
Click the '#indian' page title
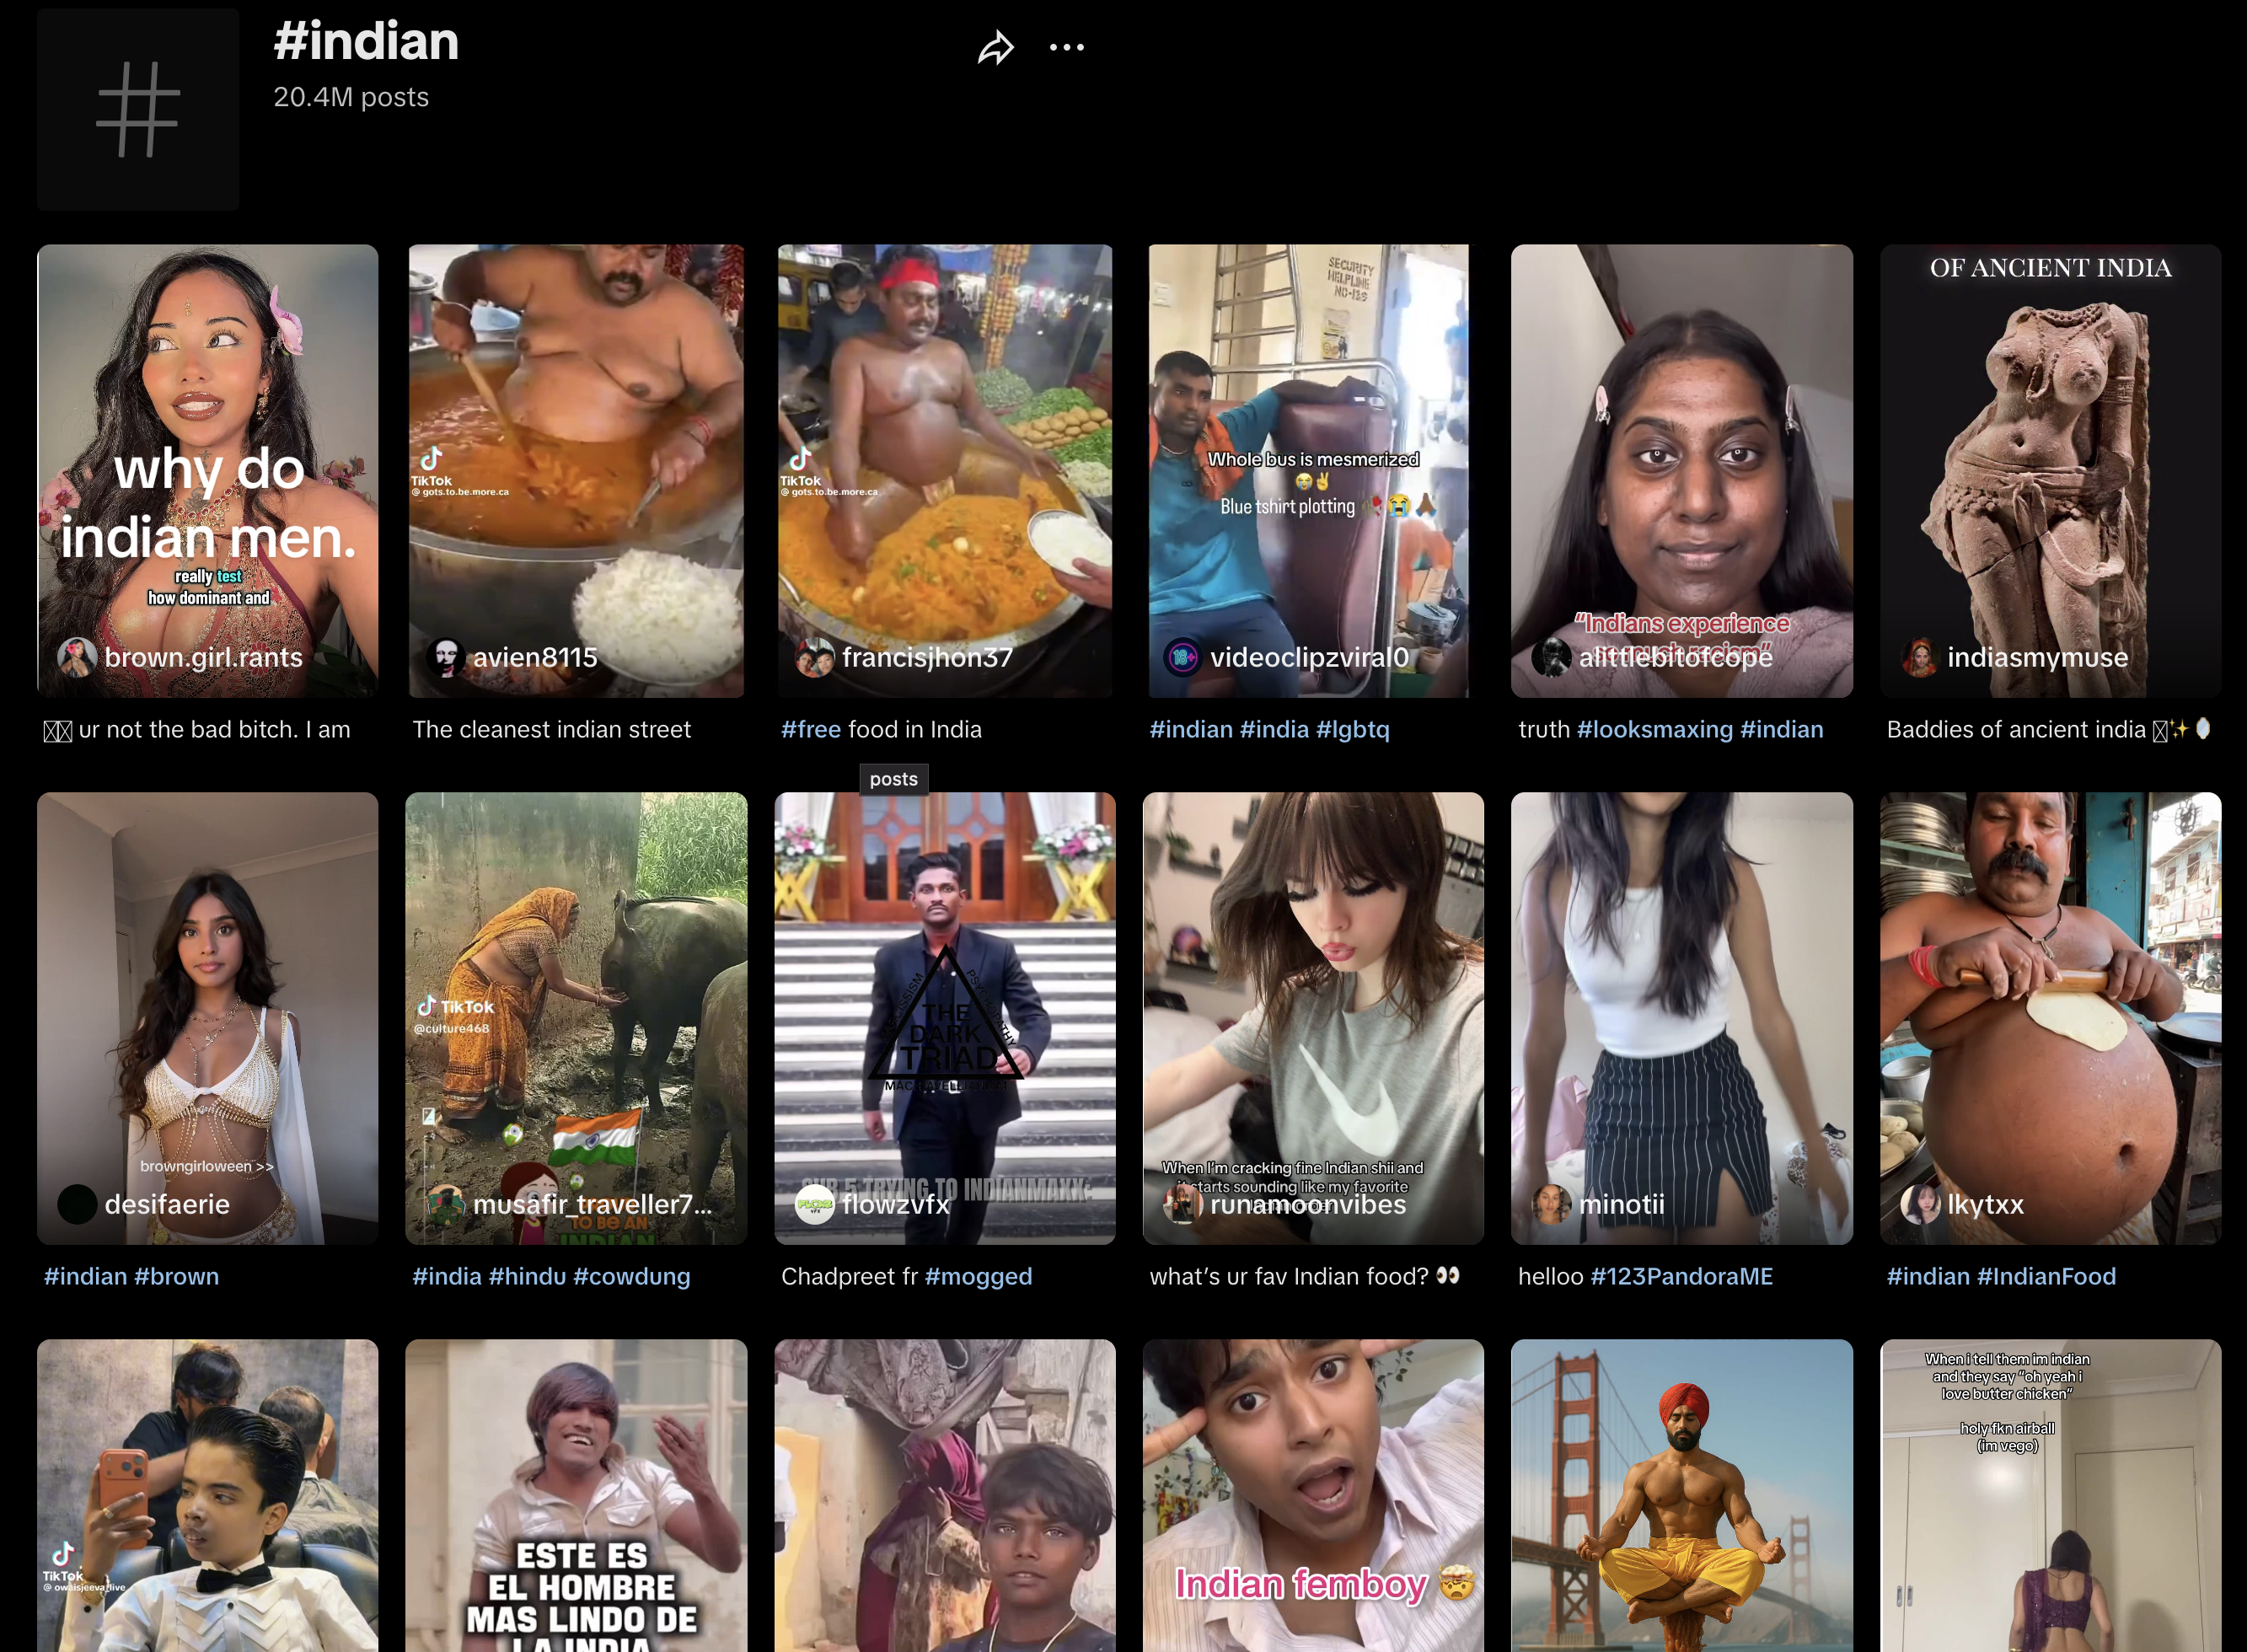click(x=366, y=41)
